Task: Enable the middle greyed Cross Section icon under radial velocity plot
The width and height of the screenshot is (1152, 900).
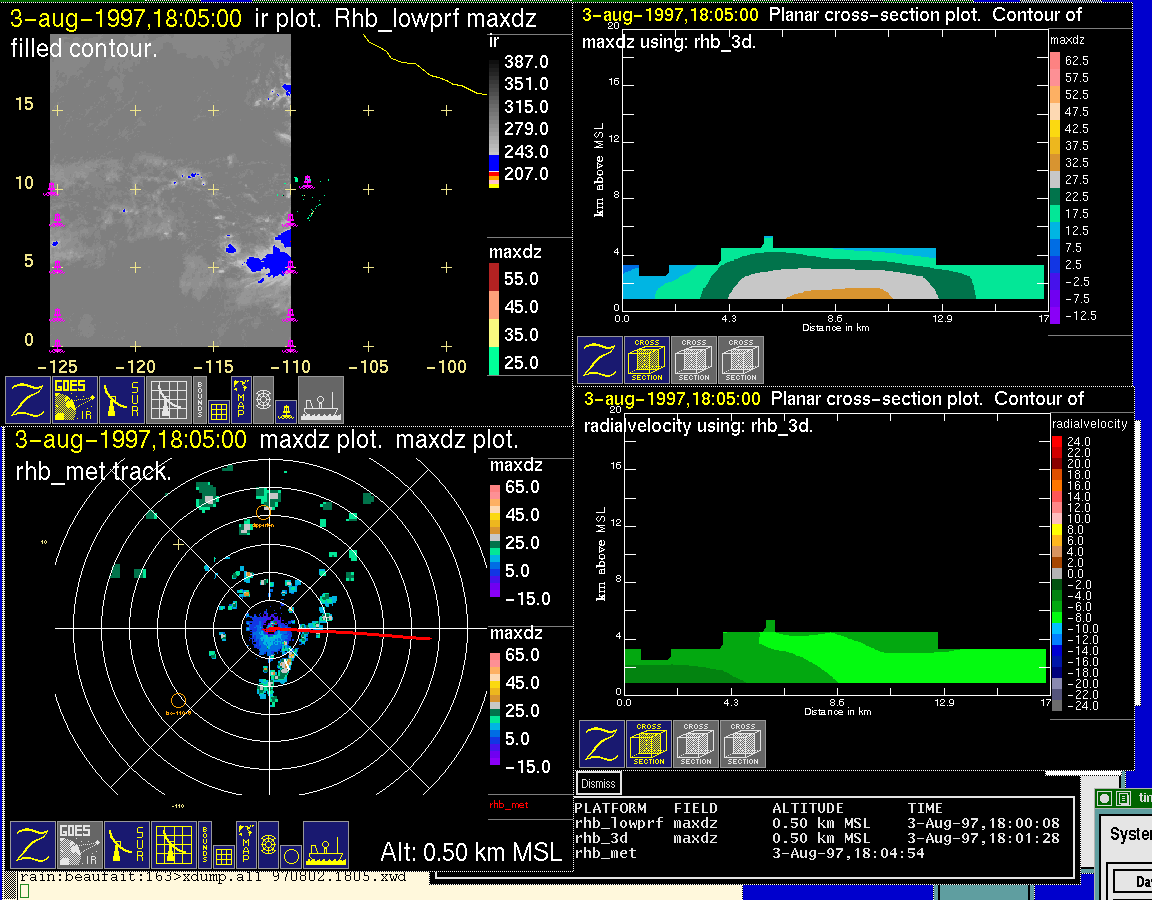Action: click(x=696, y=745)
